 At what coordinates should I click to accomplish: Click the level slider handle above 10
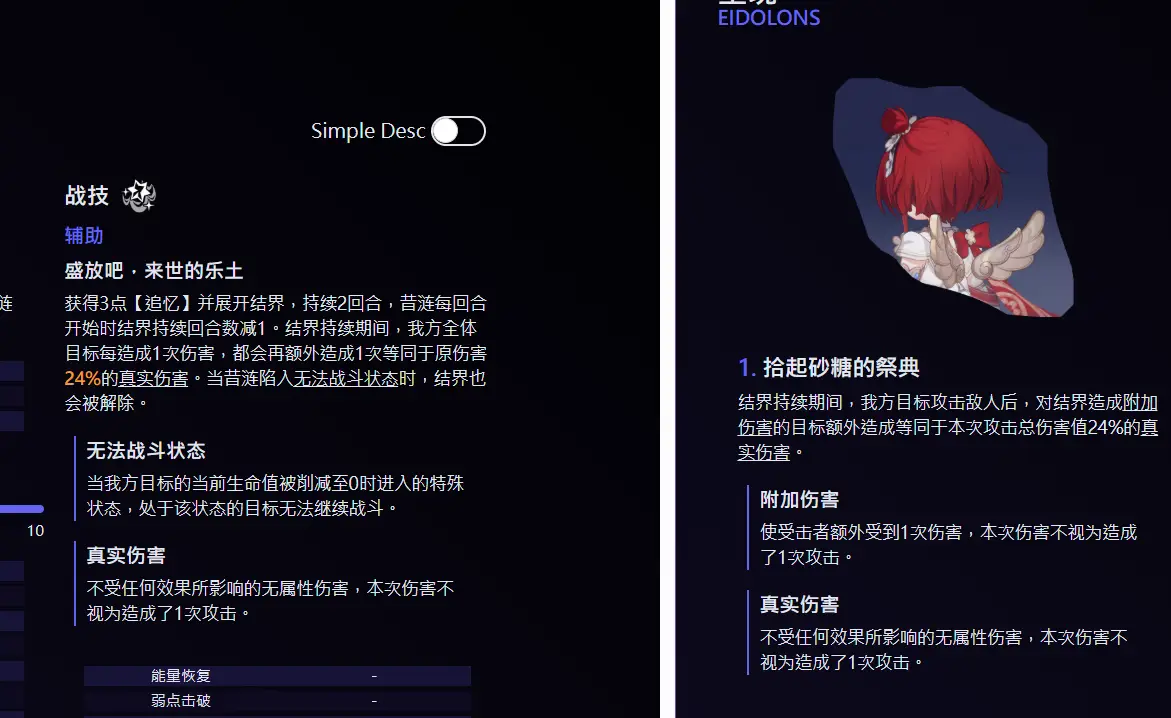coord(39,509)
